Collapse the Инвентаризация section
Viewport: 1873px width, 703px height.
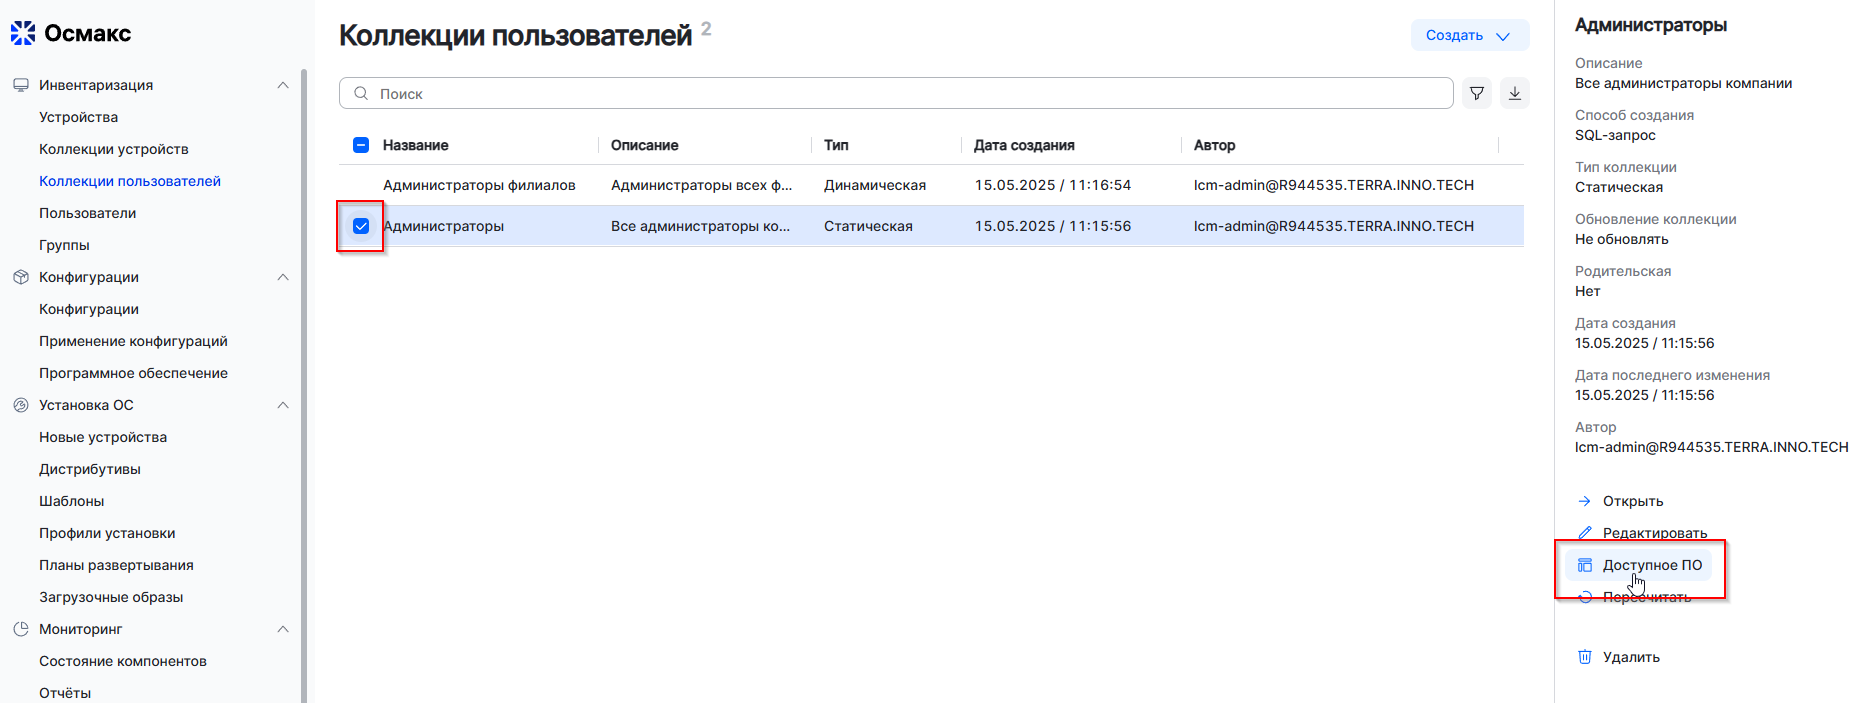click(x=283, y=85)
